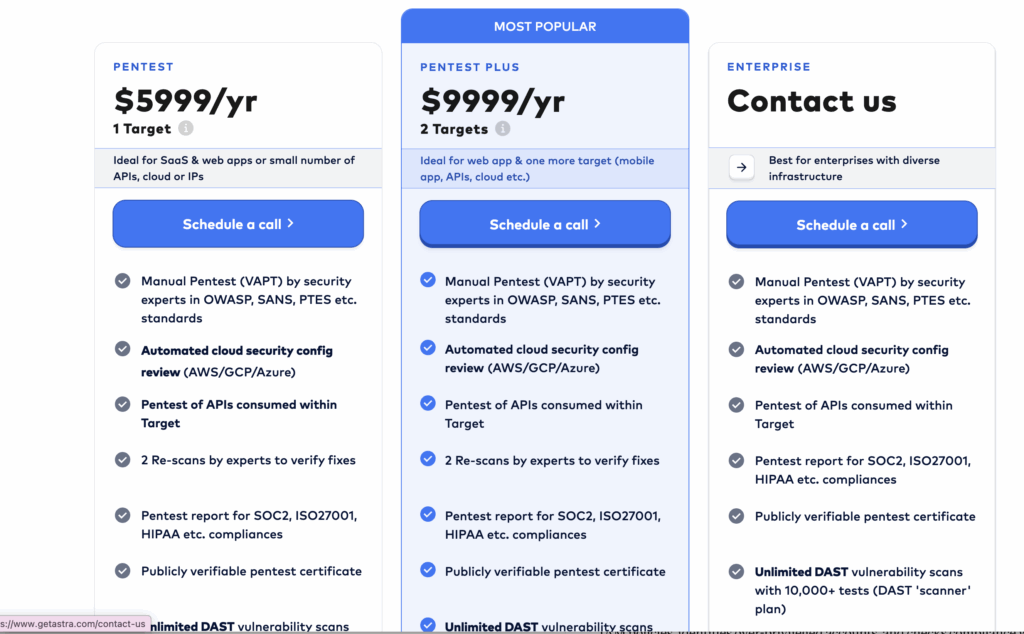Click checkmark beside Enterprise Publicly verifiable certificate
Image resolution: width=1024 pixels, height=634 pixels.
coord(737,517)
